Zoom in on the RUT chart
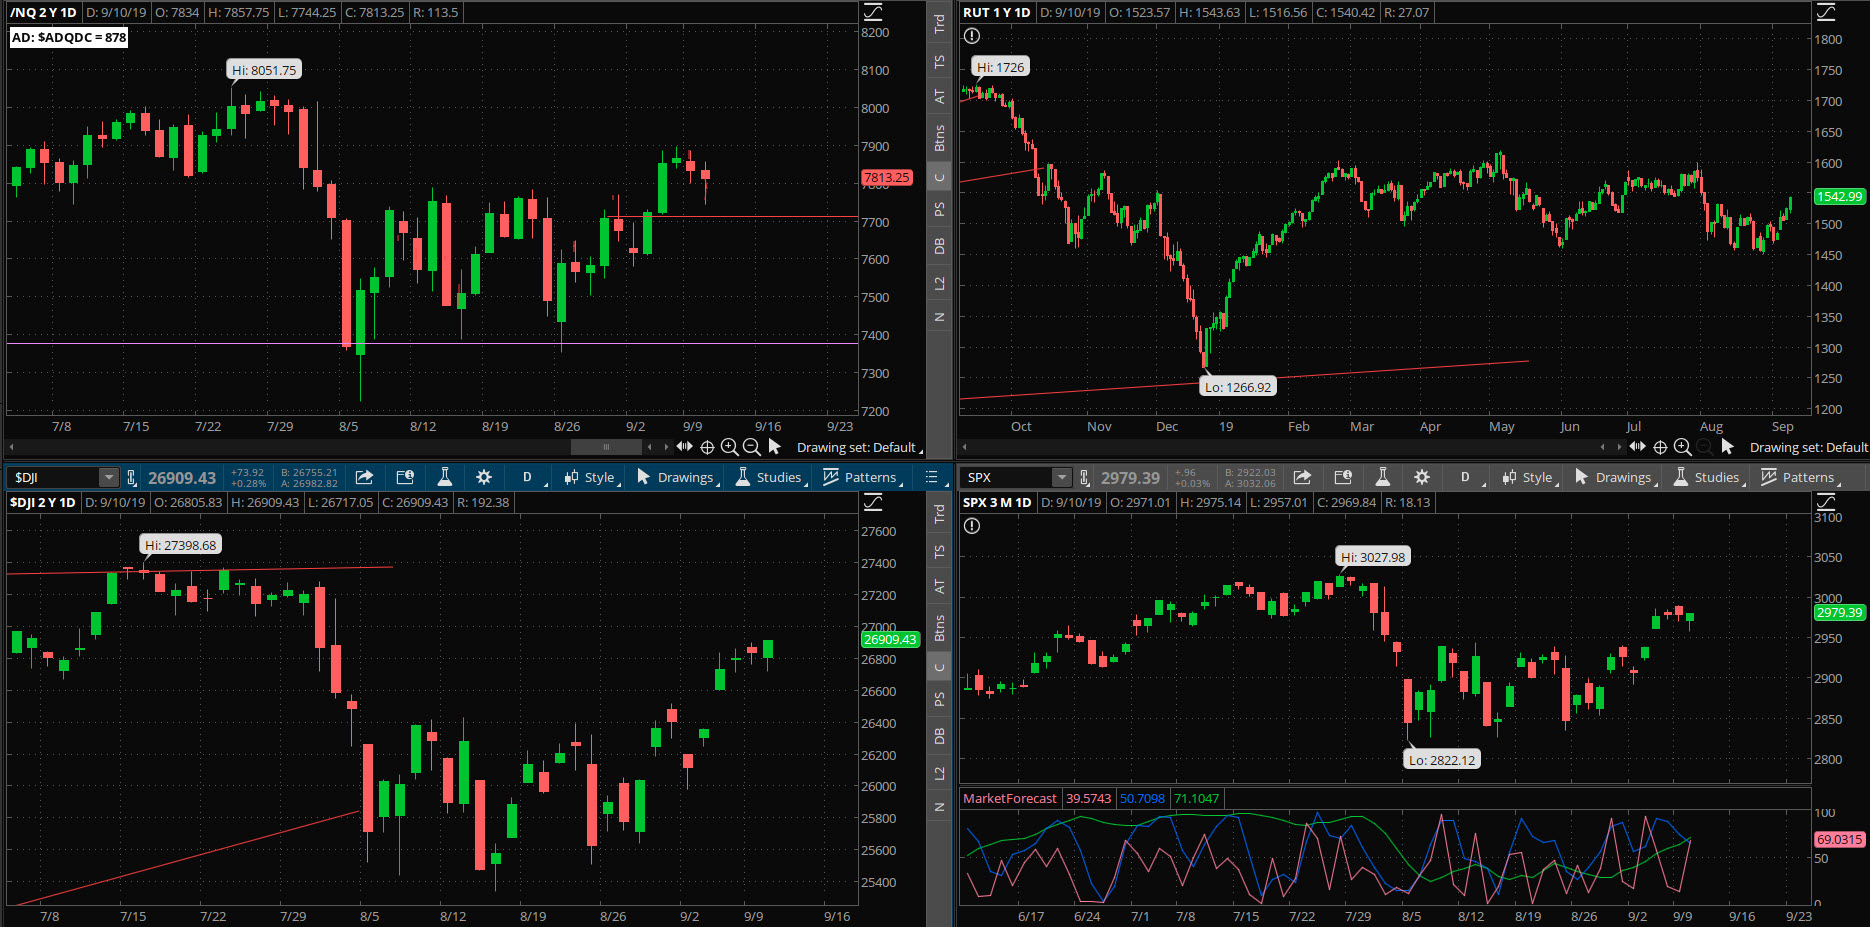 point(1682,447)
